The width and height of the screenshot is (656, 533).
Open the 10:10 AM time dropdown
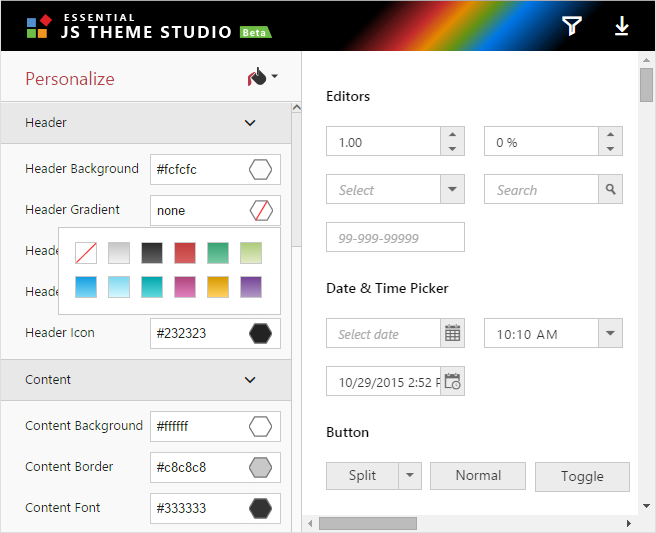click(610, 333)
